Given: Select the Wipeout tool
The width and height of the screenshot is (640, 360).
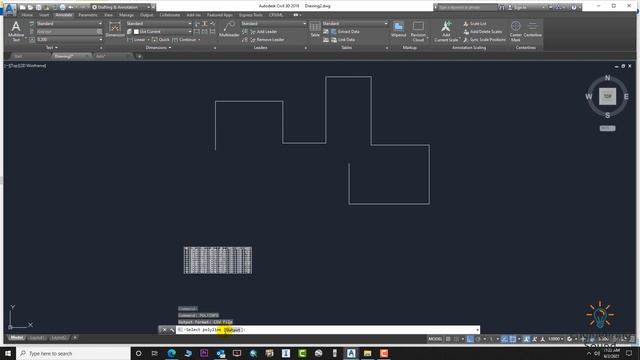Looking at the screenshot, I should click(398, 30).
